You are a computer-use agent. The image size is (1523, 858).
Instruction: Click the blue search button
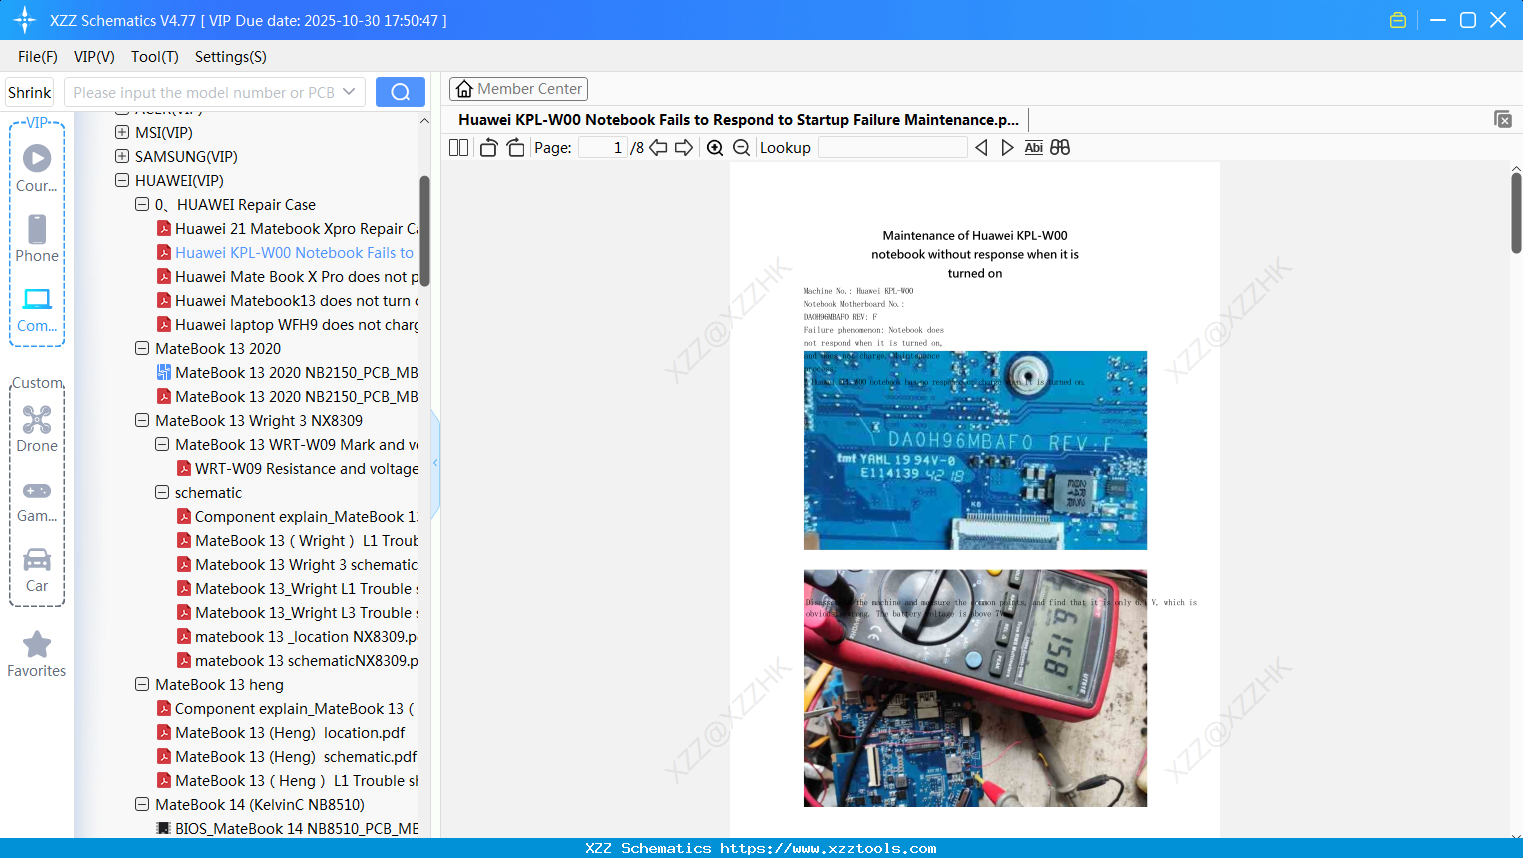400,92
